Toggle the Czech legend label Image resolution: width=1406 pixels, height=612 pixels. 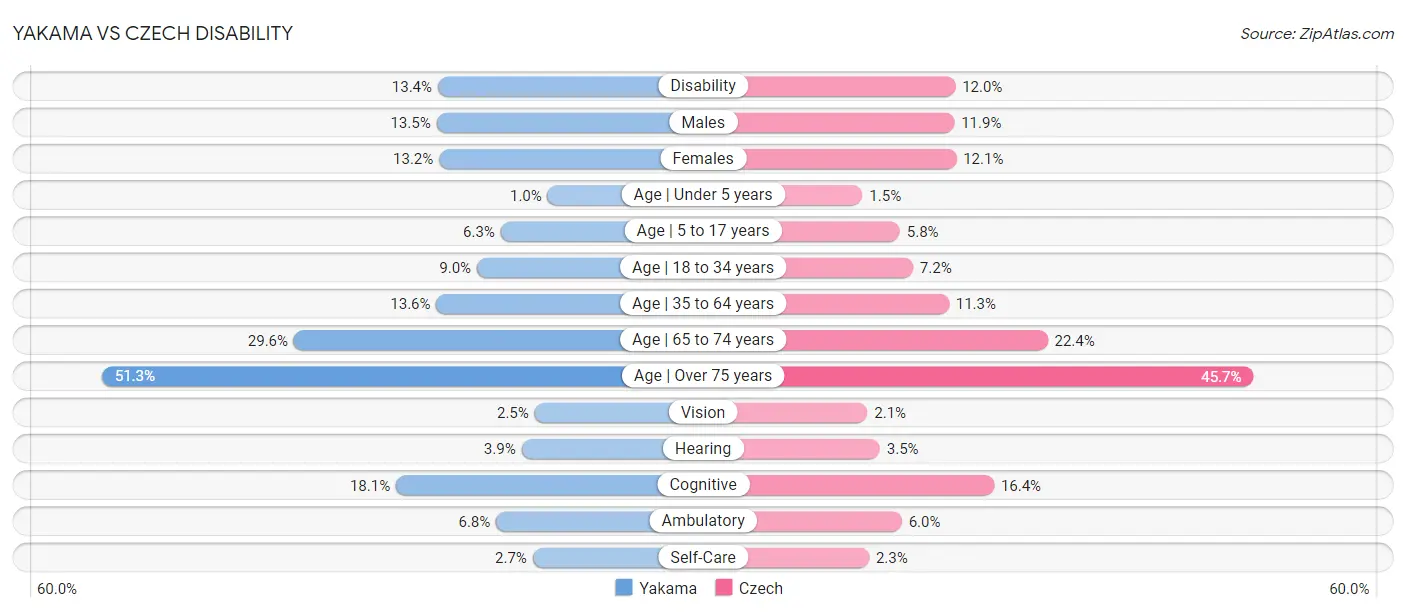(x=761, y=588)
